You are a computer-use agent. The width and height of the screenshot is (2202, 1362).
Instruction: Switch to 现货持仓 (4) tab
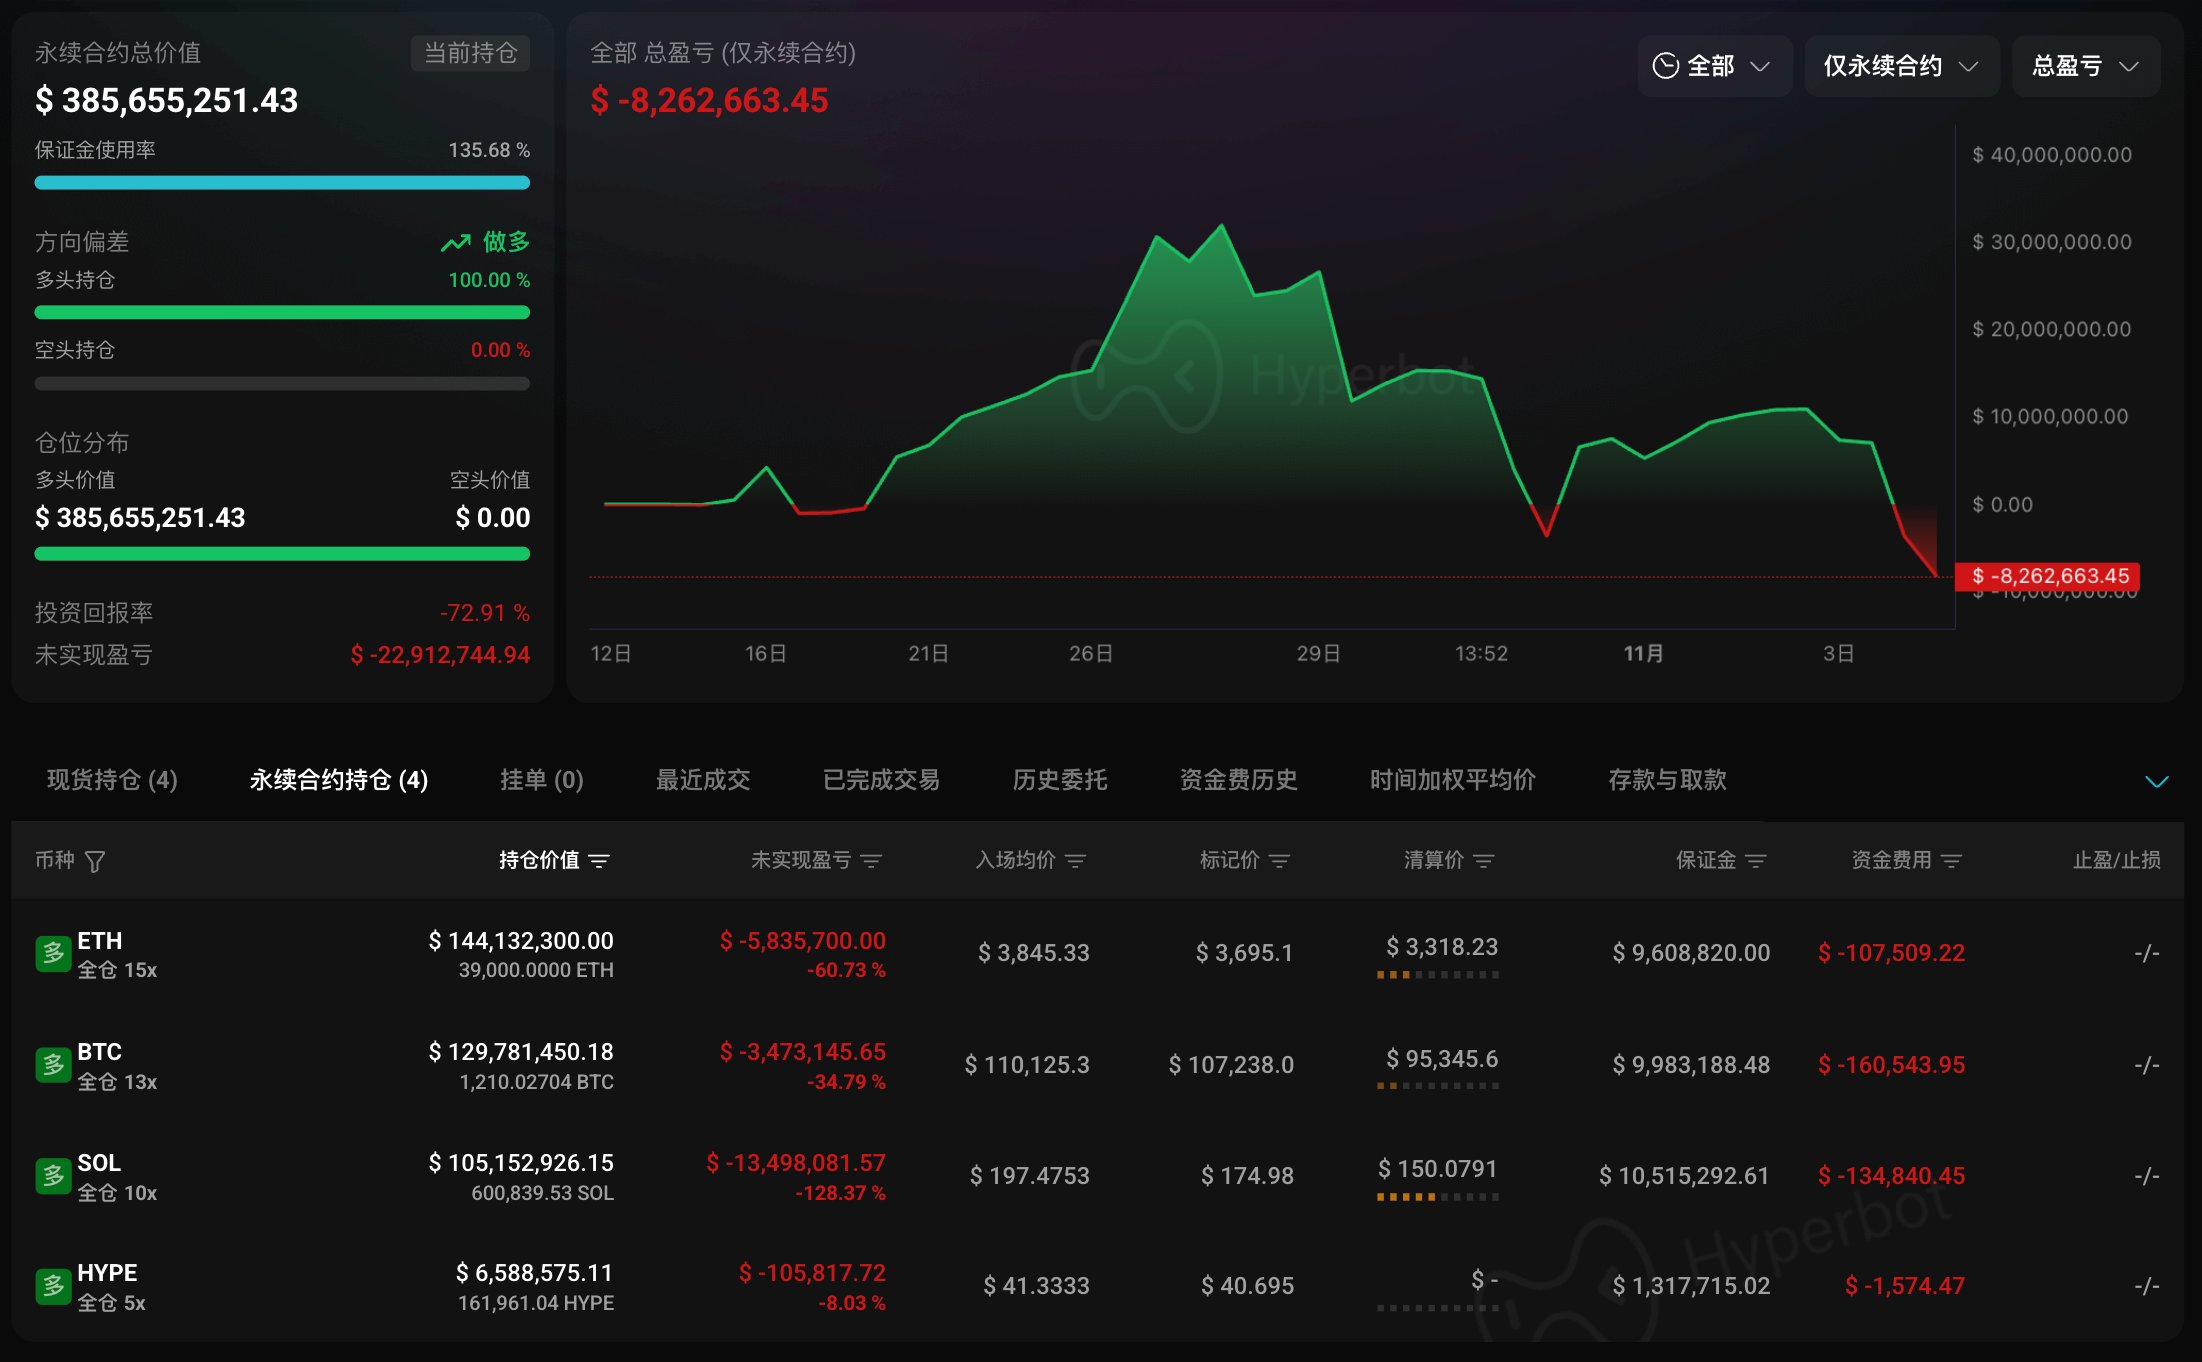tap(112, 780)
